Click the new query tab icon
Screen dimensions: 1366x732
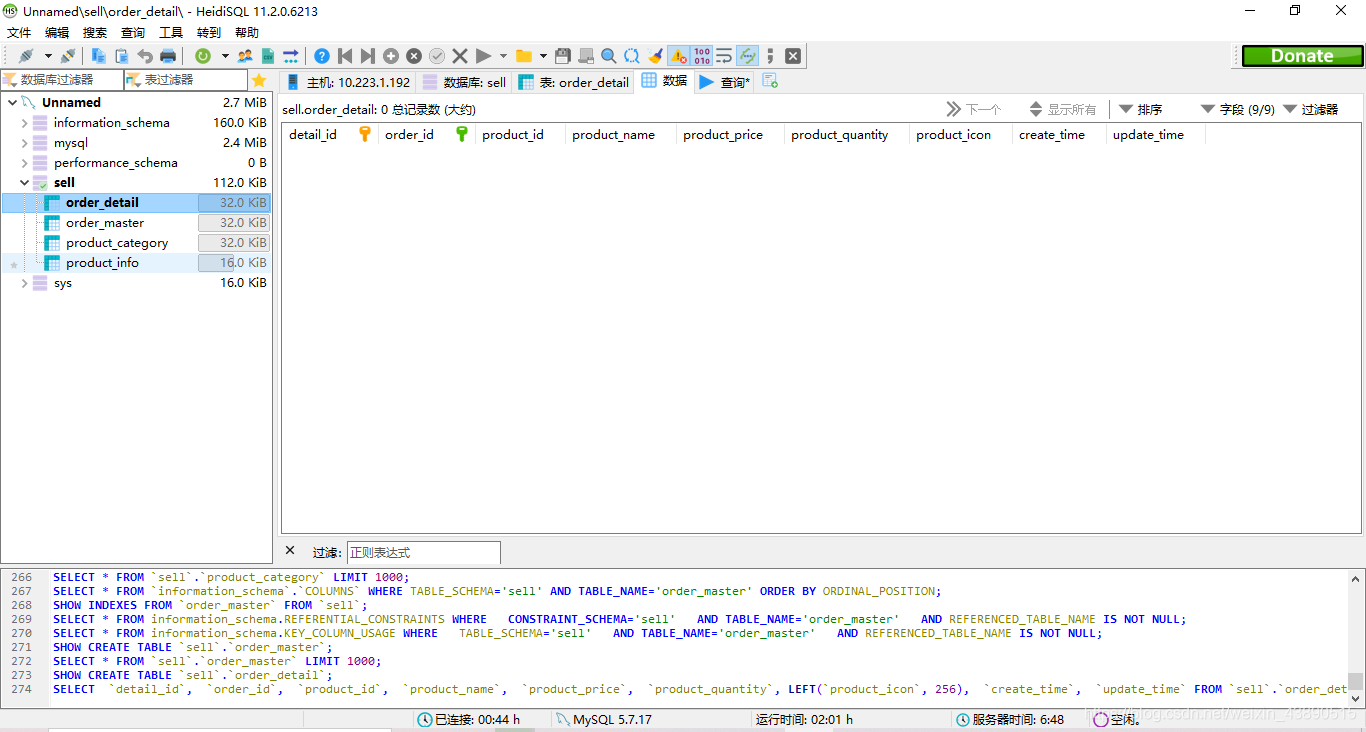click(x=770, y=81)
